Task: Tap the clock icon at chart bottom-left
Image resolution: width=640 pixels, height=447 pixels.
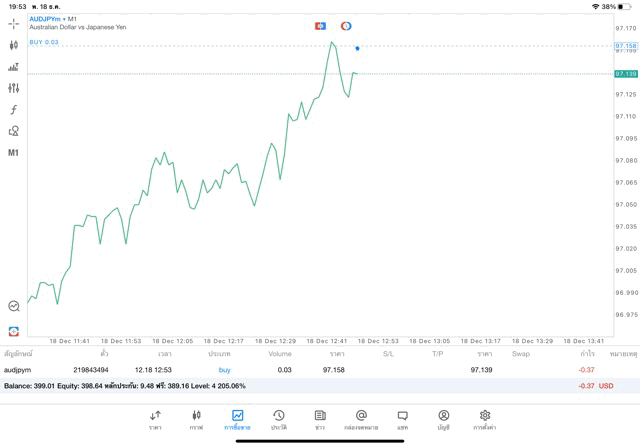Action: point(13,306)
